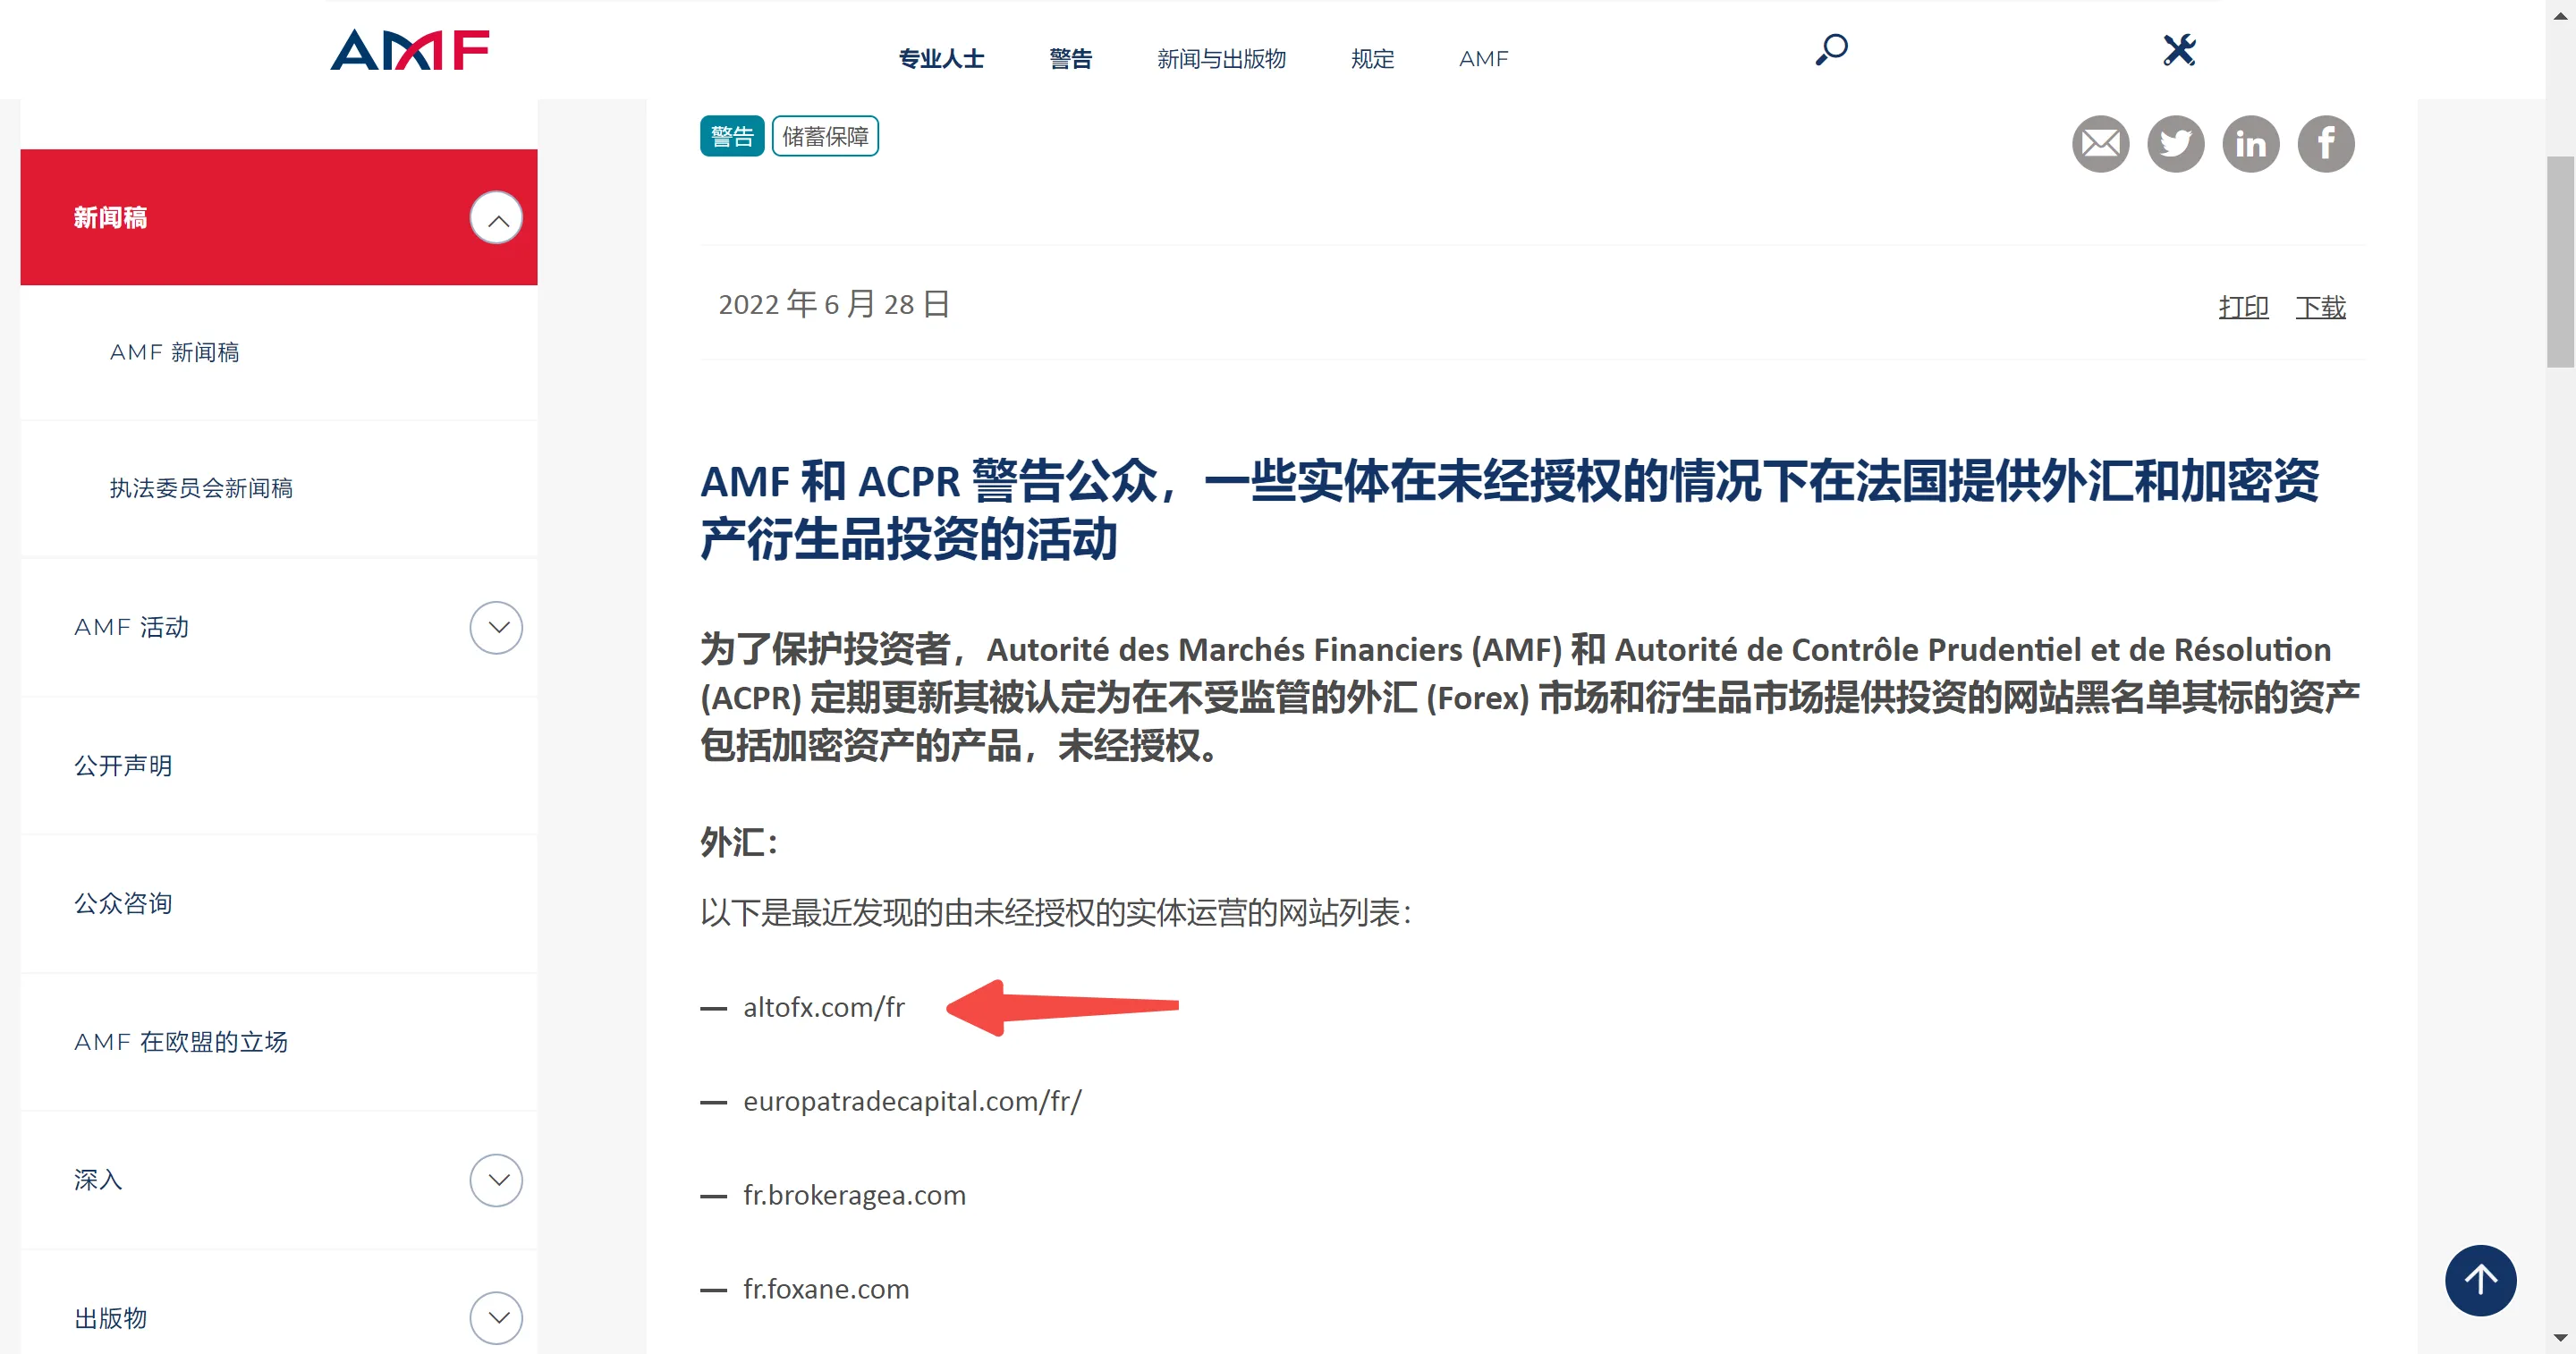This screenshot has width=2576, height=1354.
Task: Click the 下载 download link
Action: coord(2320,307)
